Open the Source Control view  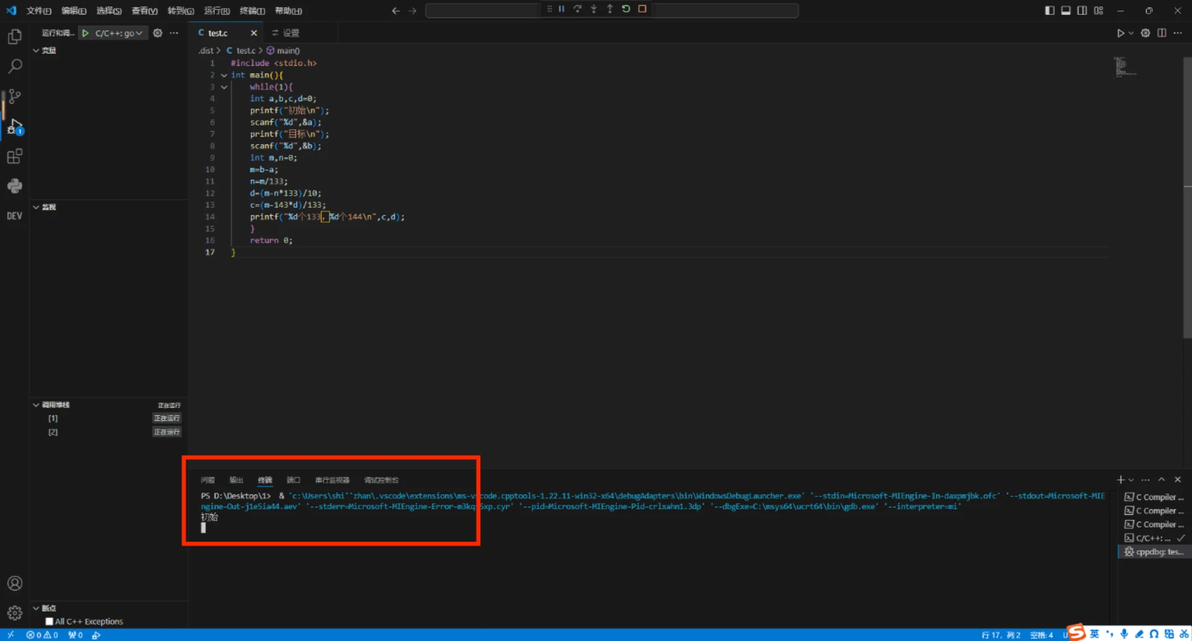(14, 97)
